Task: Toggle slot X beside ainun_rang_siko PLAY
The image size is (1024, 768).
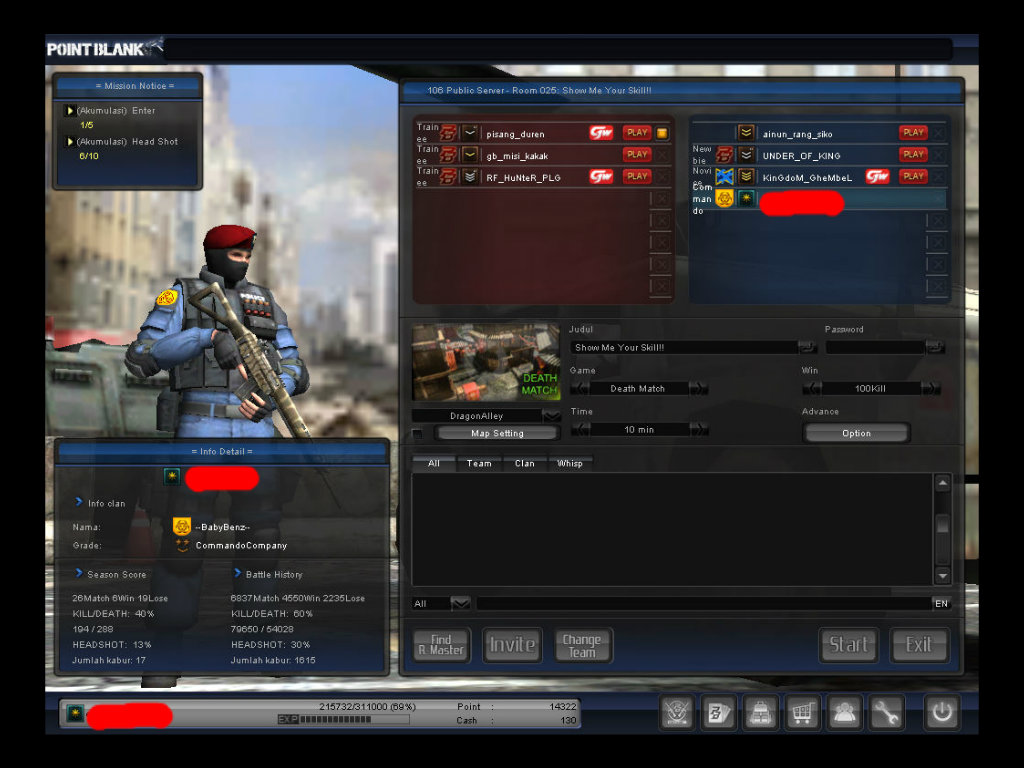Action: pyautogui.click(x=938, y=133)
